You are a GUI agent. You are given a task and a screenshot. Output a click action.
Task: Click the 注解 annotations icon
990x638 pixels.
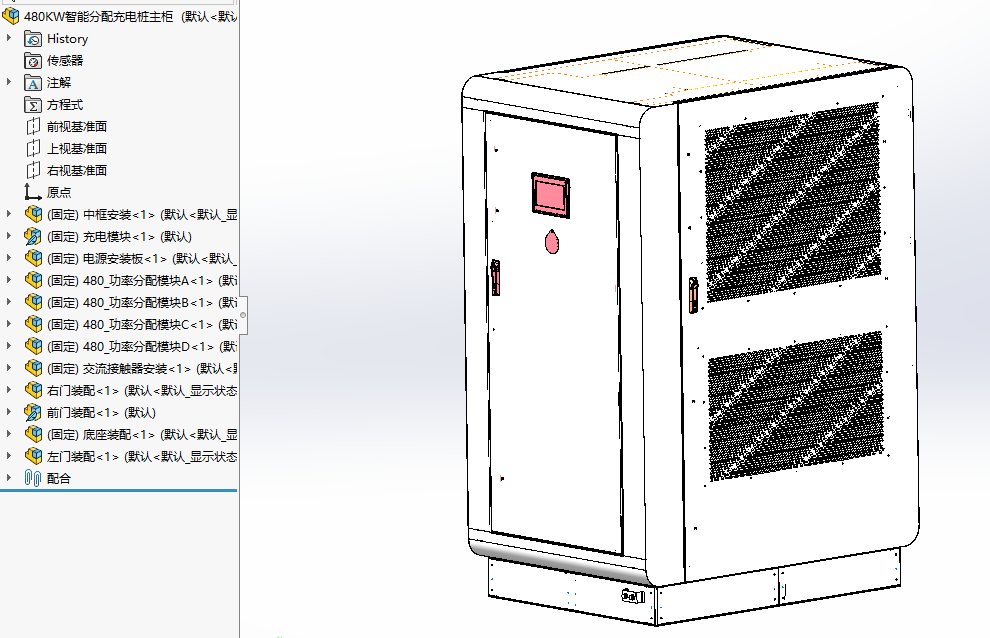33,83
